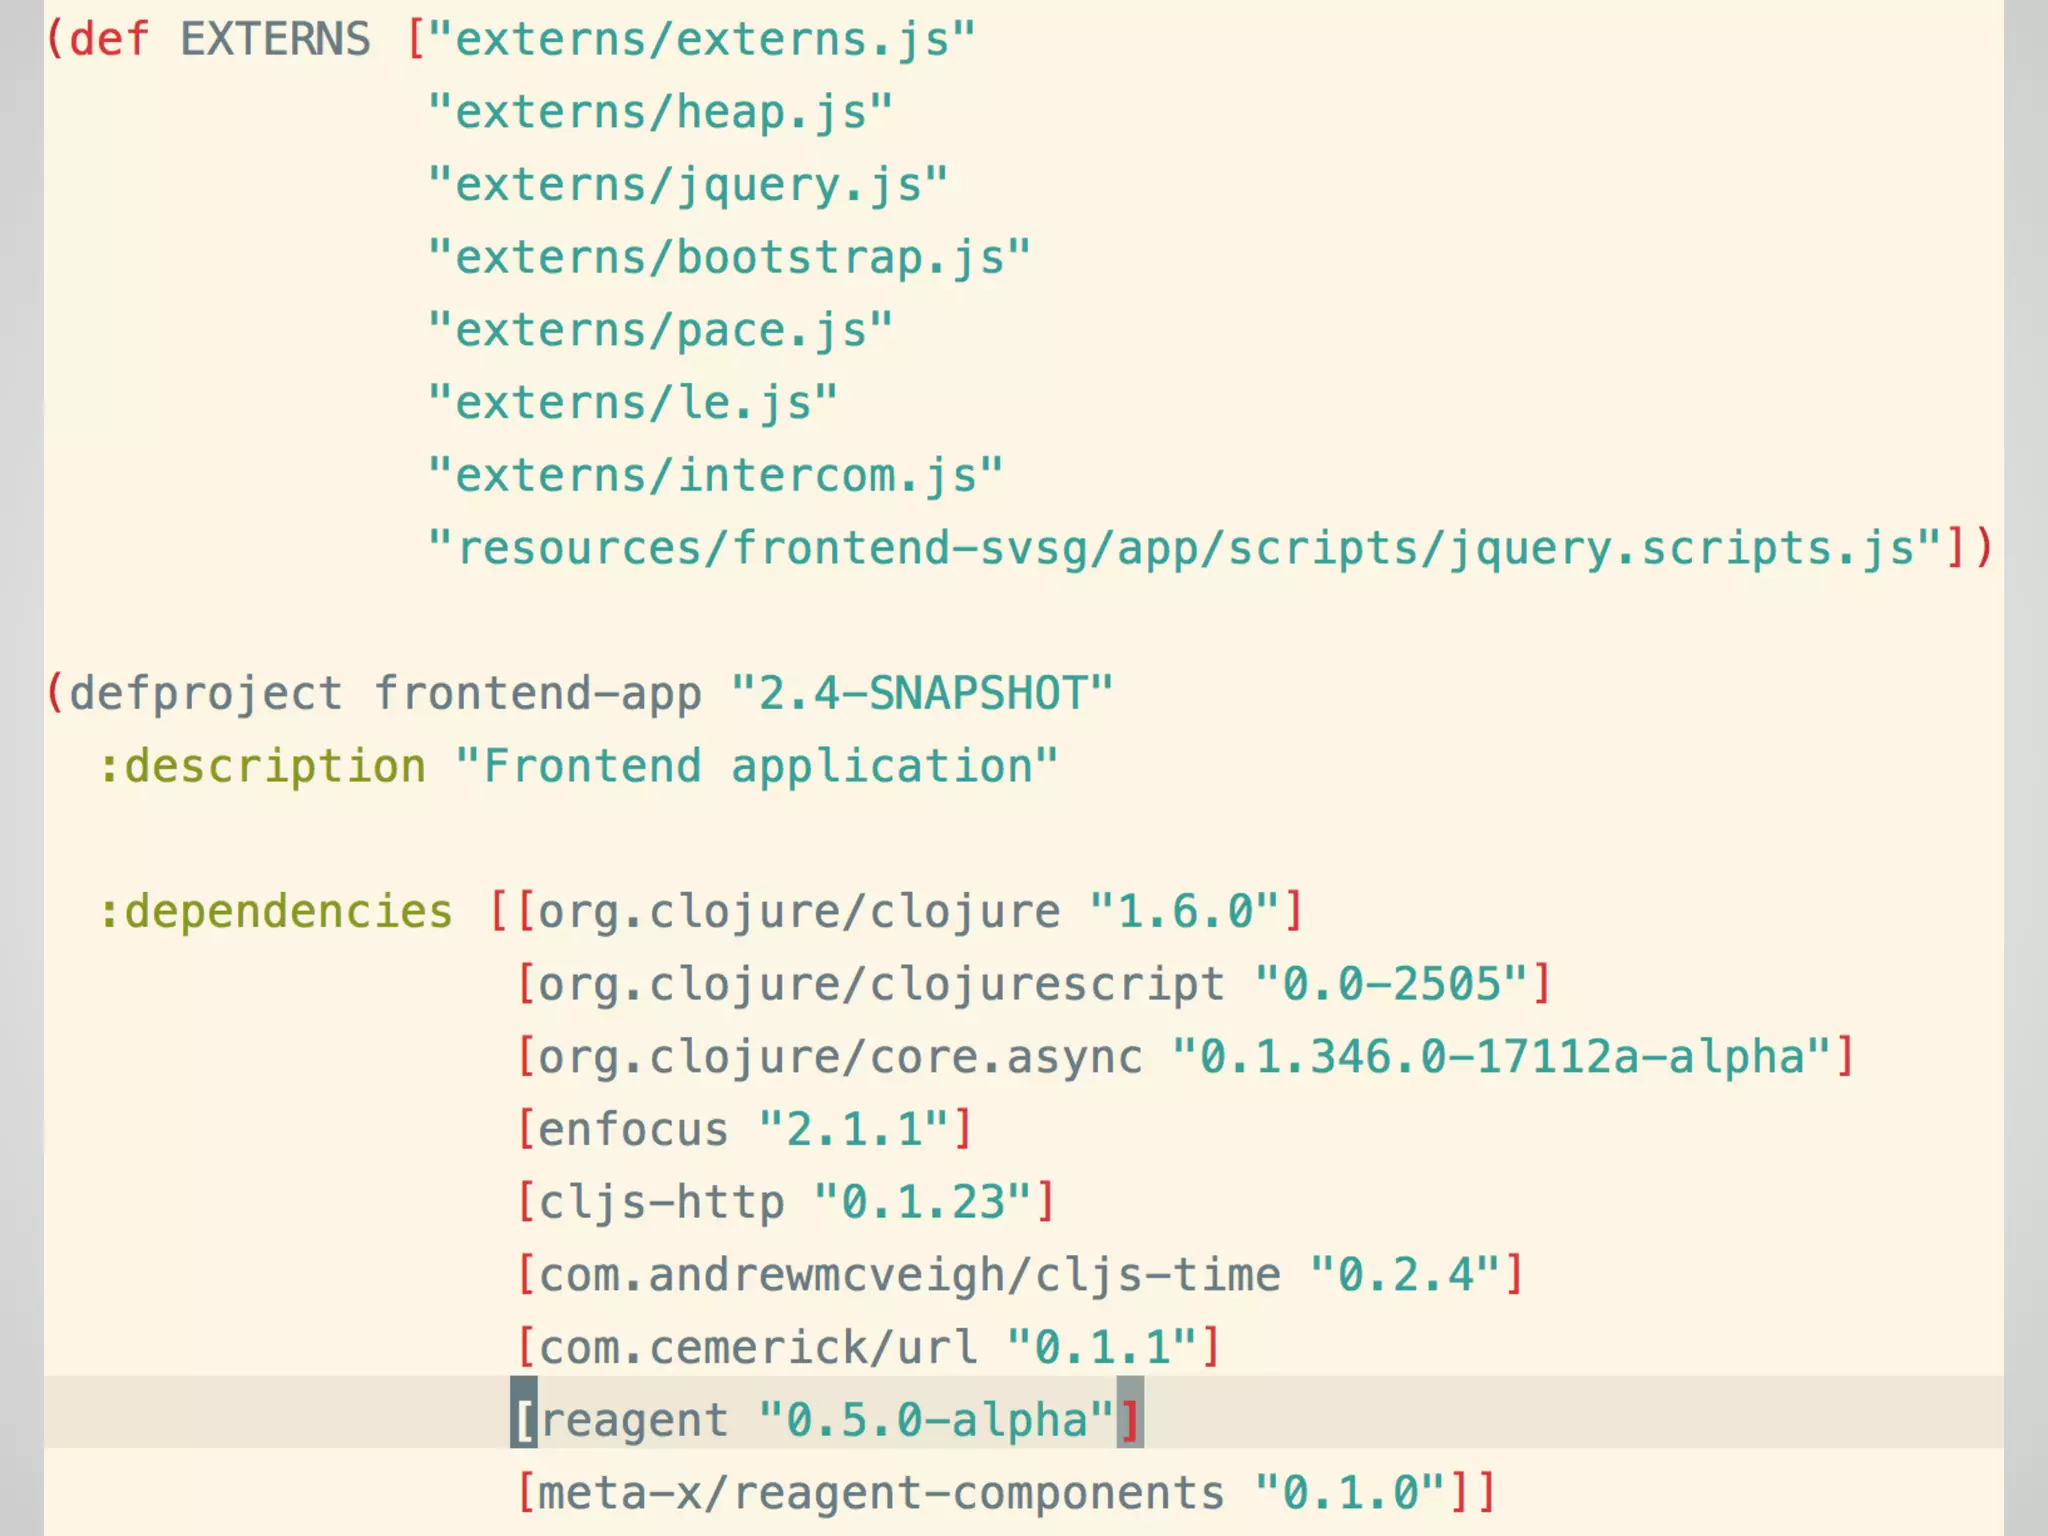Click the "externs/heap.js" string
Image resolution: width=2048 pixels, height=1536 pixels.
(x=660, y=112)
